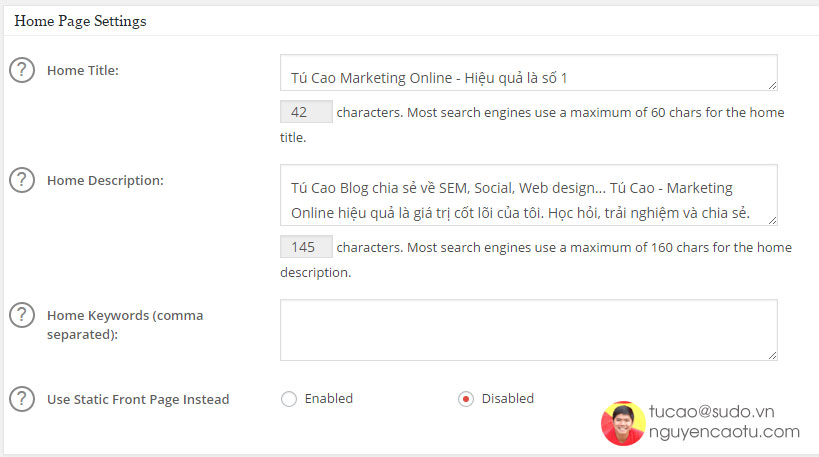Open the help tooltip for Home Description

[21, 181]
